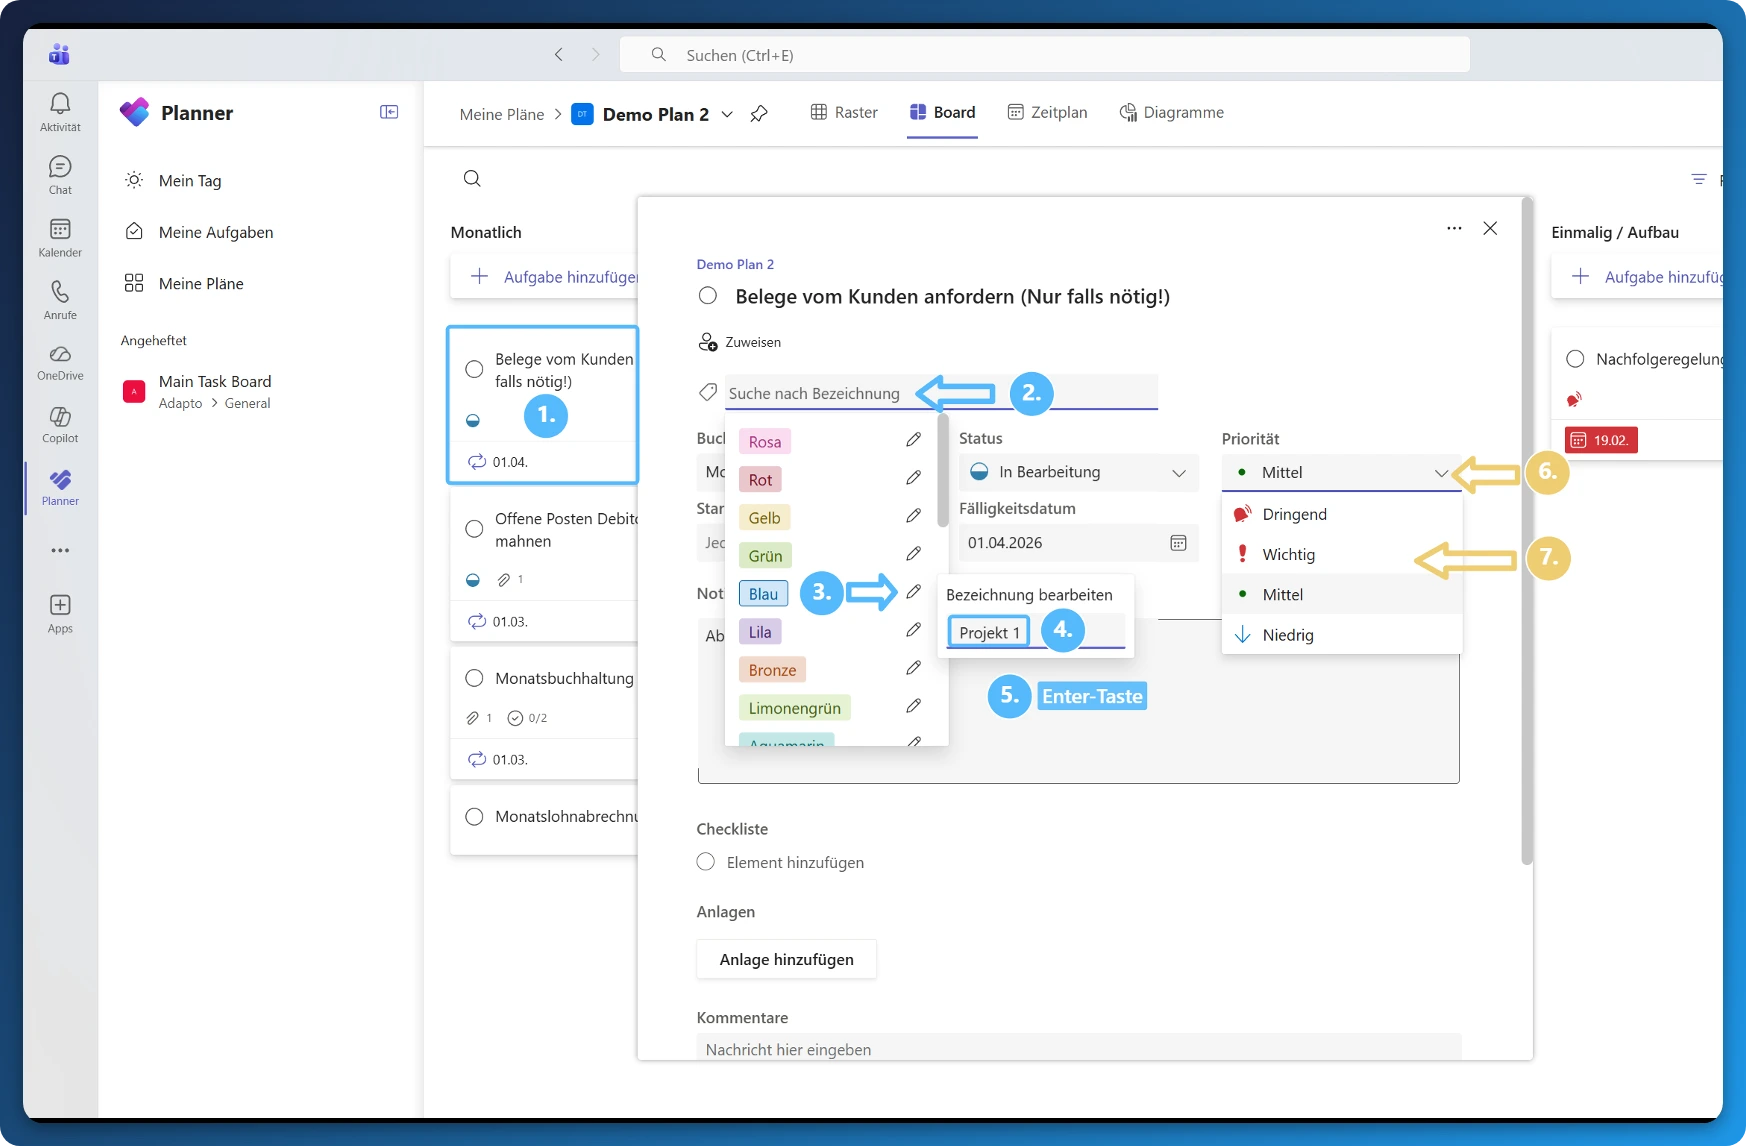Select the Planner app icon

coord(60,479)
